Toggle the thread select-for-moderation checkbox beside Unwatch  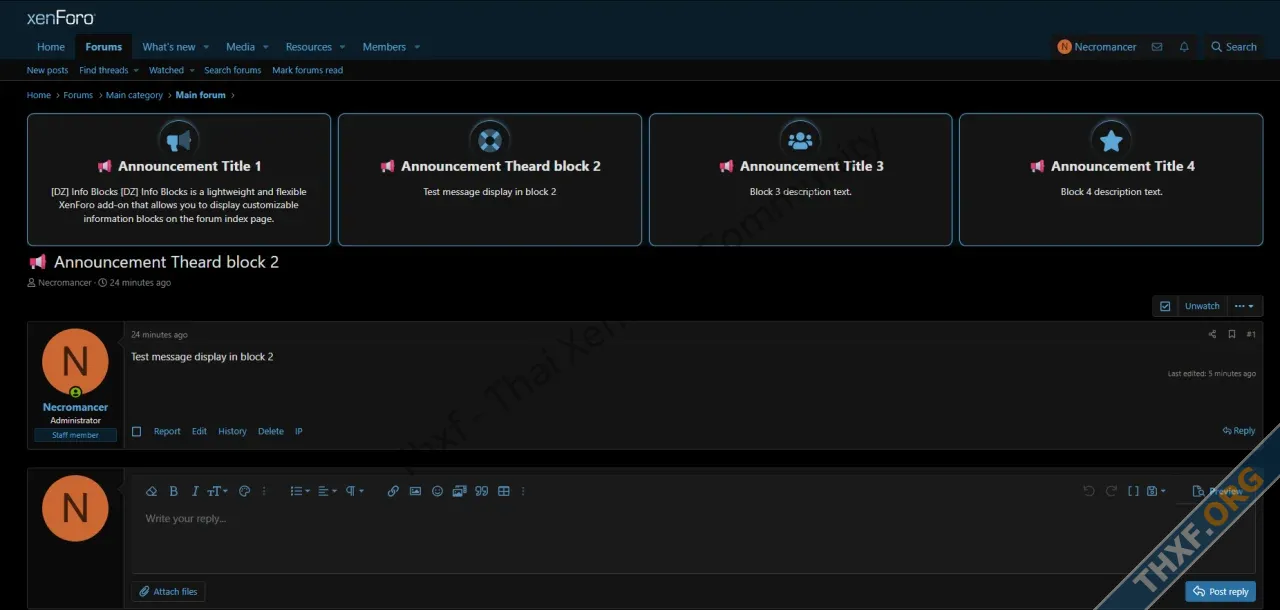point(1165,306)
